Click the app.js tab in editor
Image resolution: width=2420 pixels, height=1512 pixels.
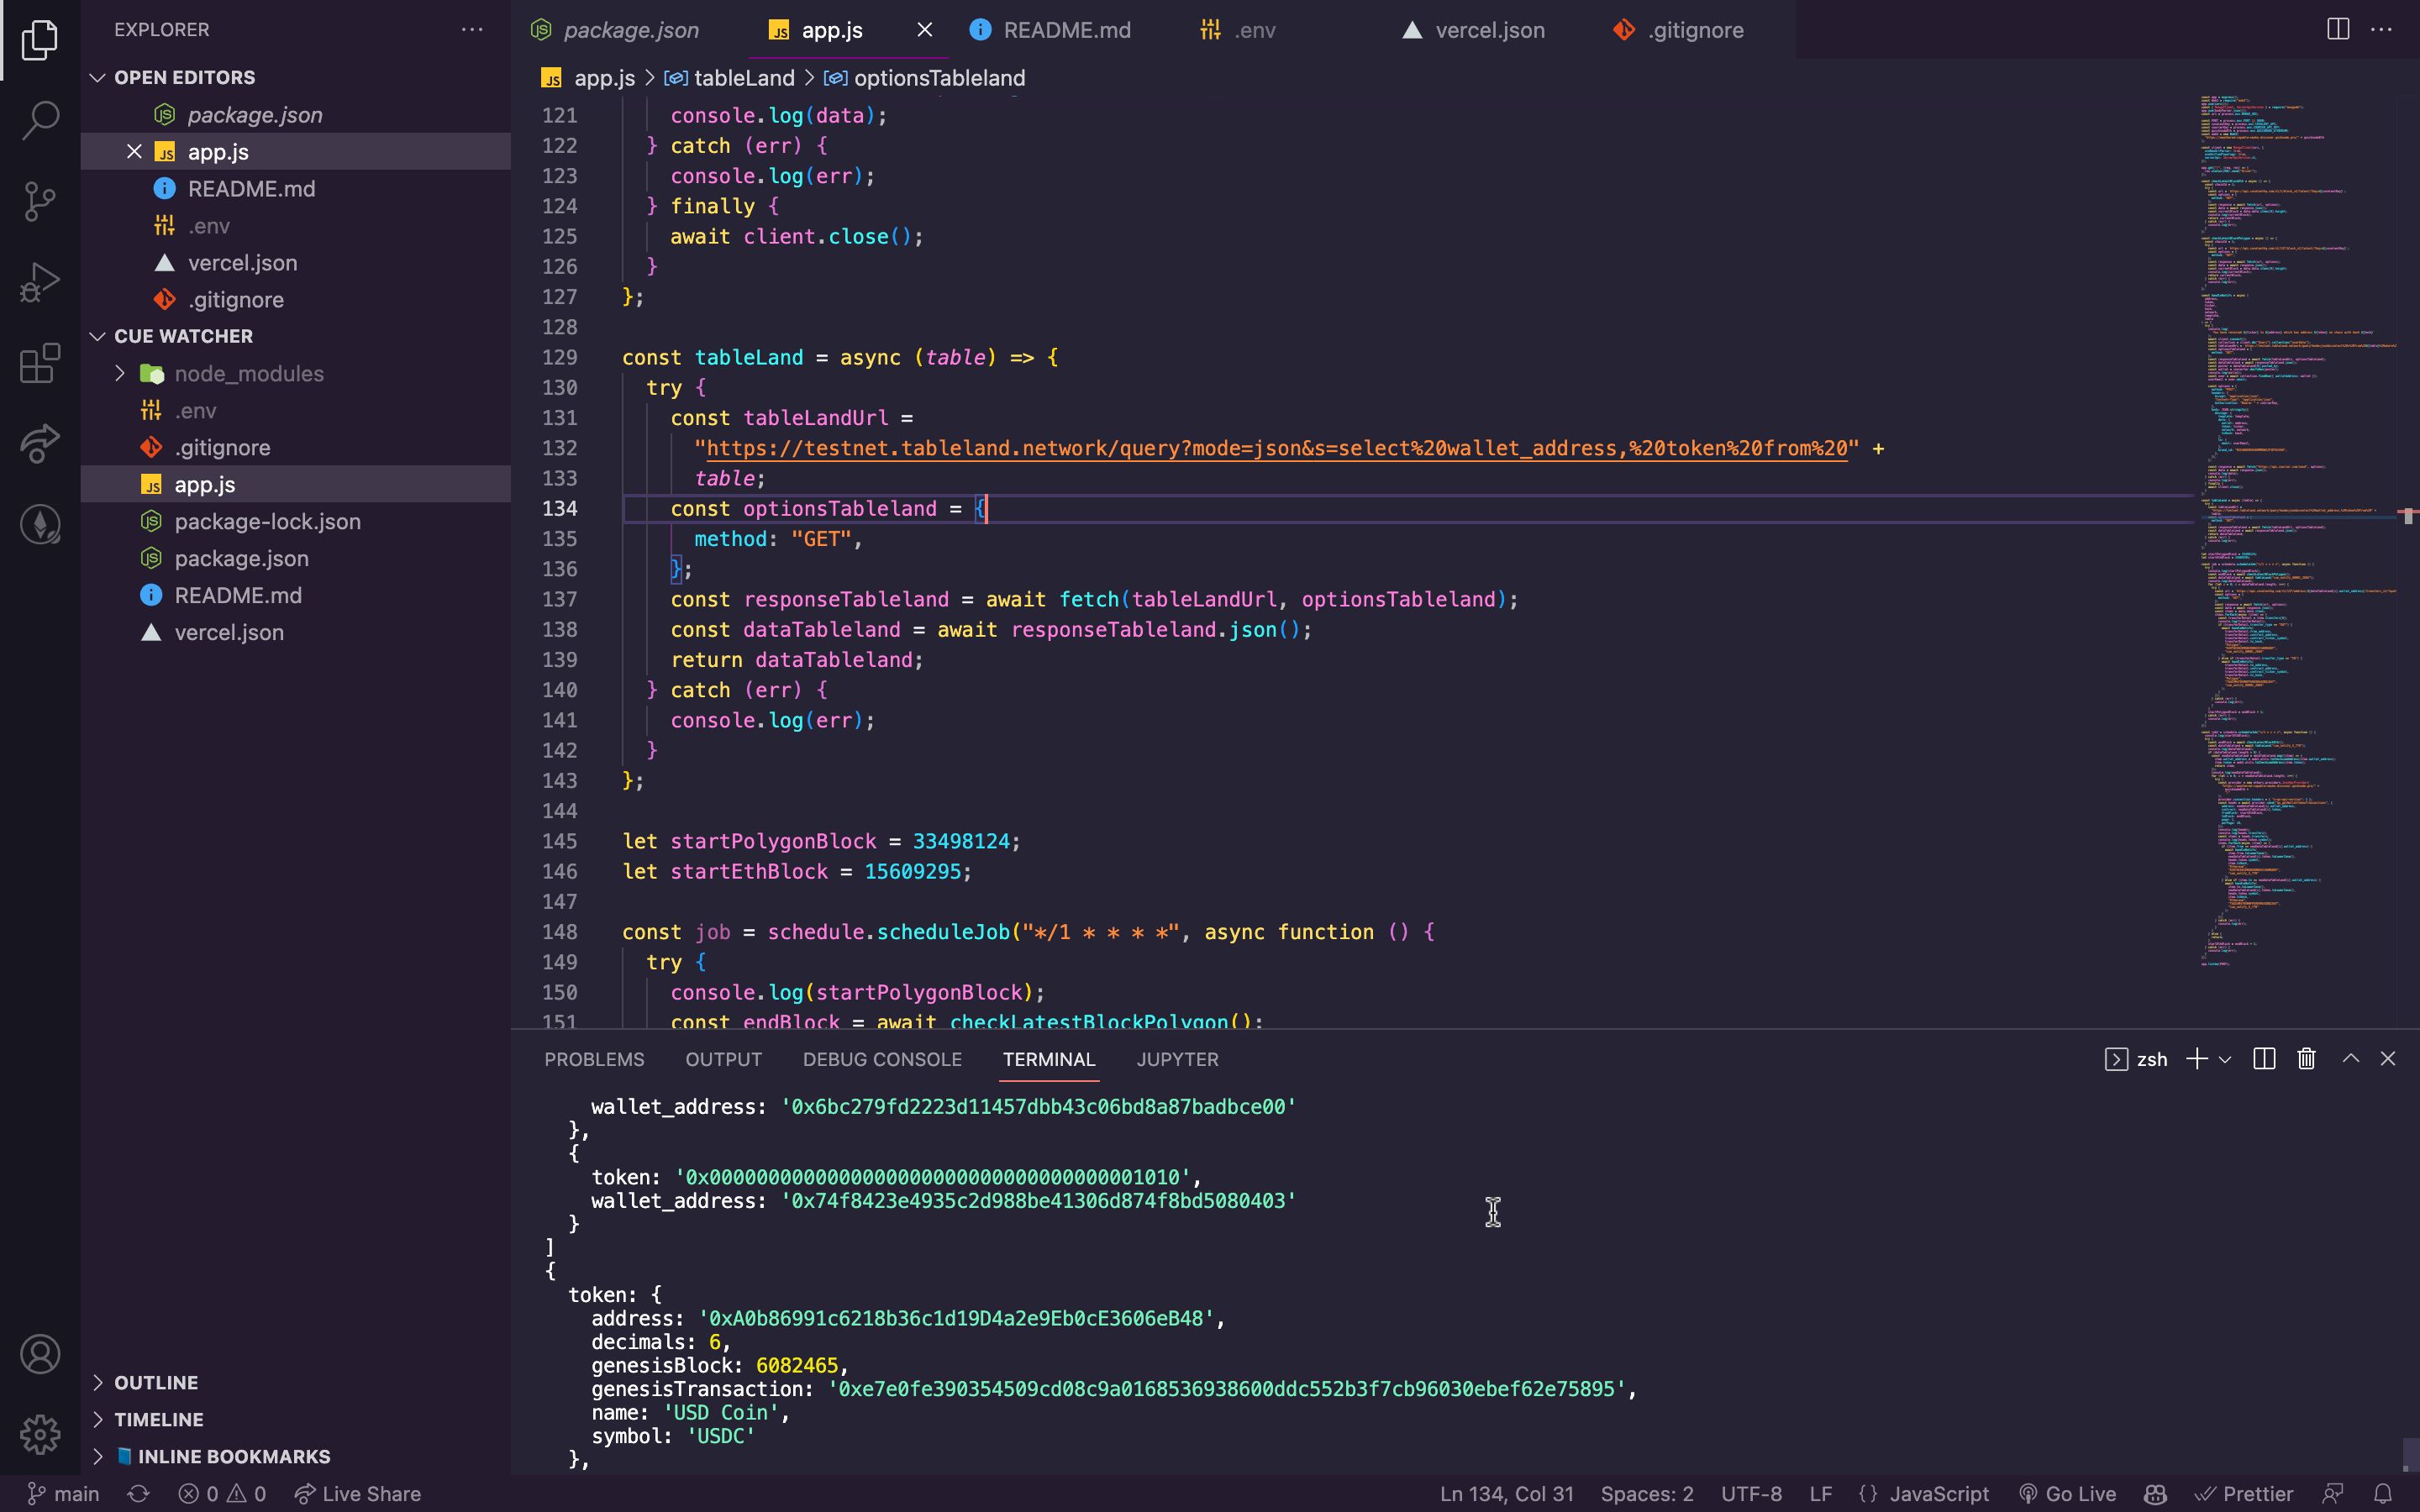pyautogui.click(x=833, y=29)
